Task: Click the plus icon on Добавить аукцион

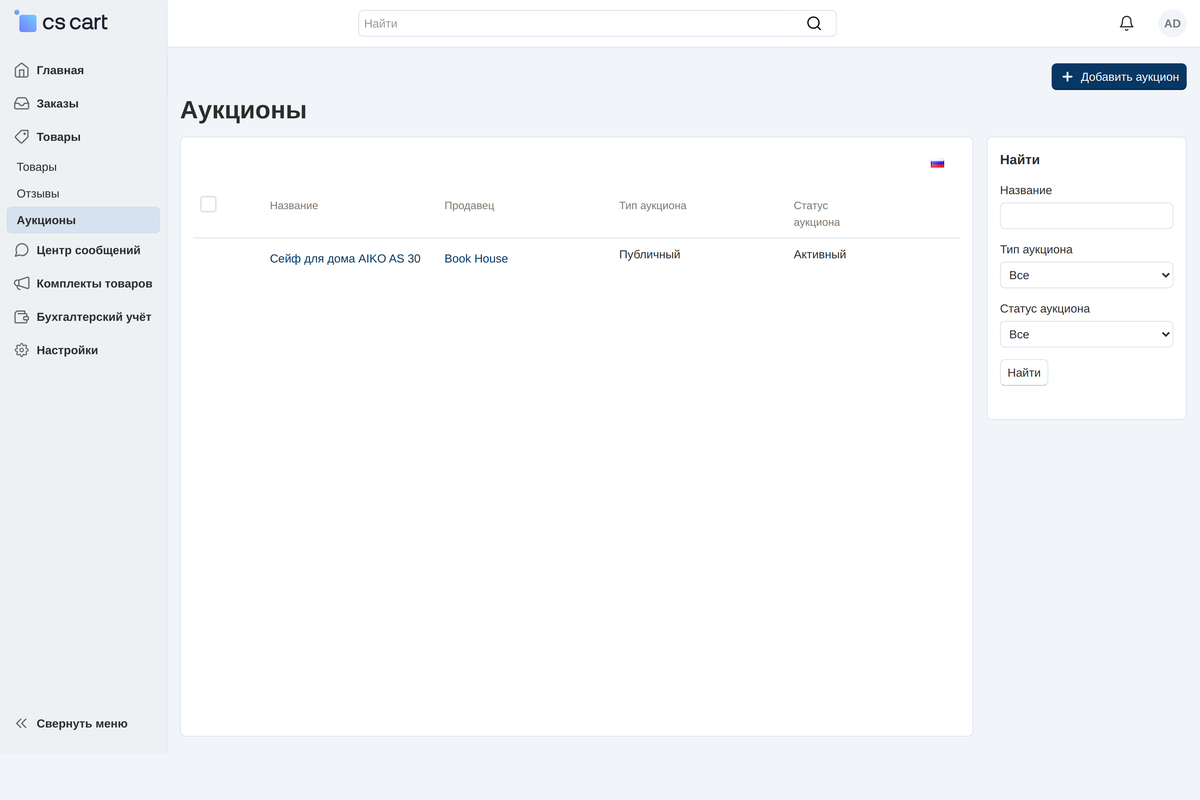Action: [1067, 77]
